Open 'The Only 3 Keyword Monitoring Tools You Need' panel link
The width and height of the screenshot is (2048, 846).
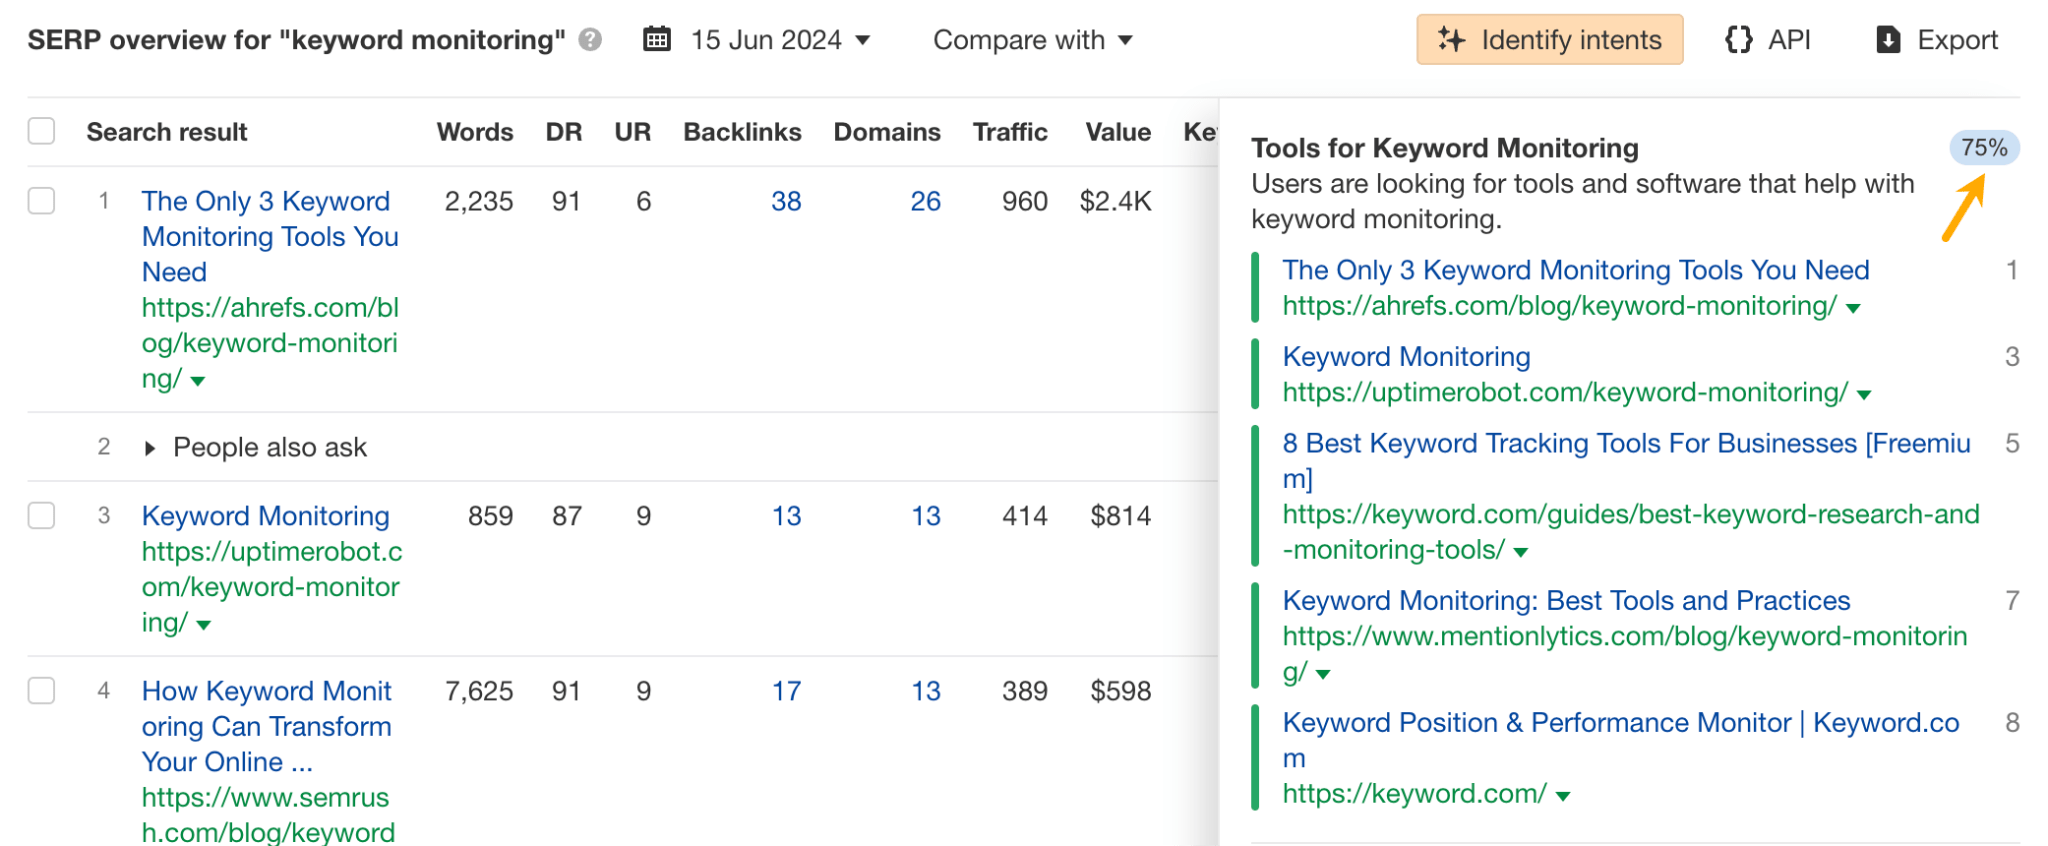point(1576,270)
